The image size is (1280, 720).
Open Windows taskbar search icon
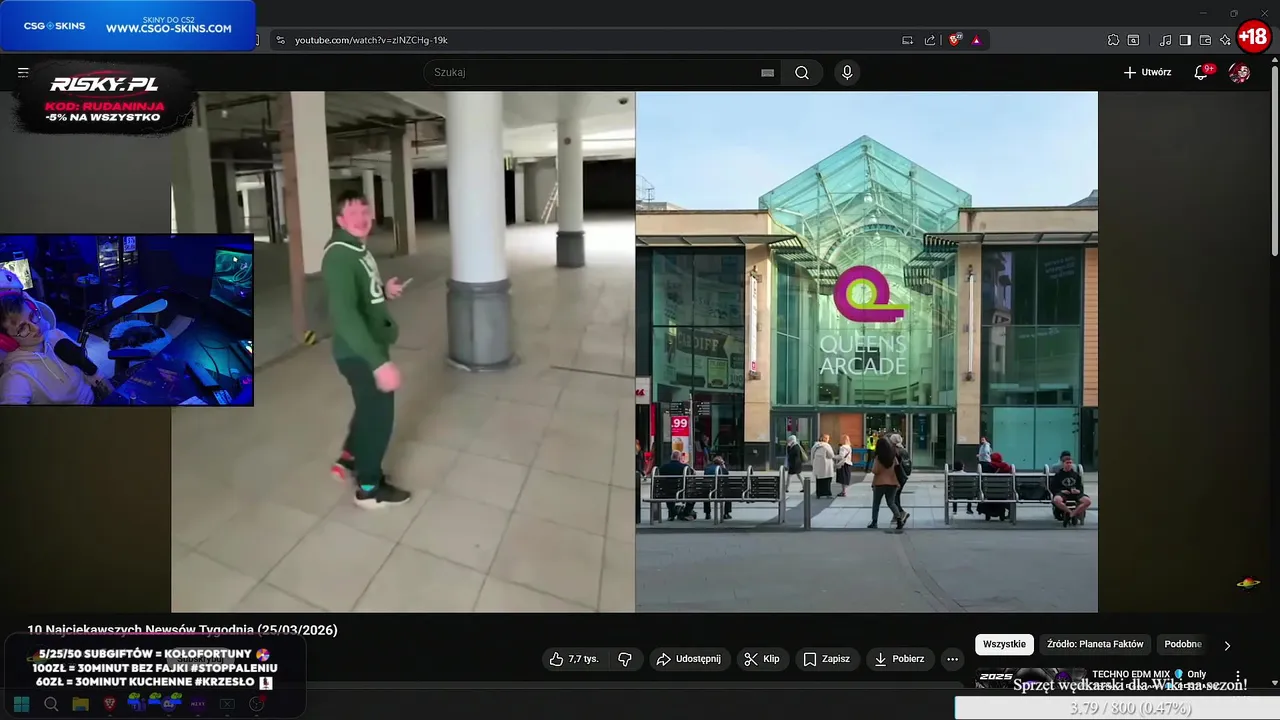(x=51, y=704)
